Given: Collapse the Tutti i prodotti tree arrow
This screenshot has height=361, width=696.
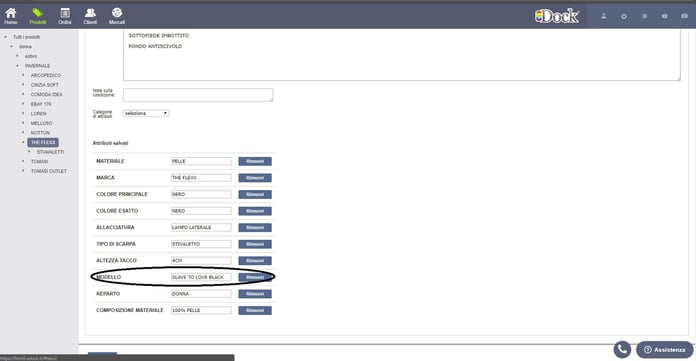Looking at the screenshot, I should [x=6, y=37].
